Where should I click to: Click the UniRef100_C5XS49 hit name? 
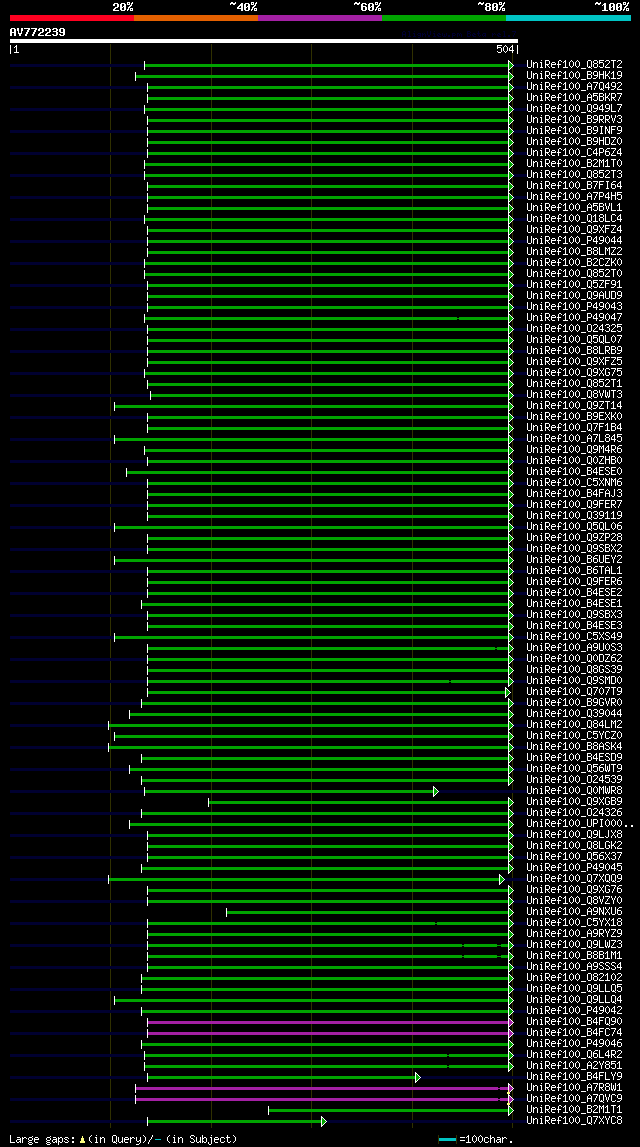[574, 637]
